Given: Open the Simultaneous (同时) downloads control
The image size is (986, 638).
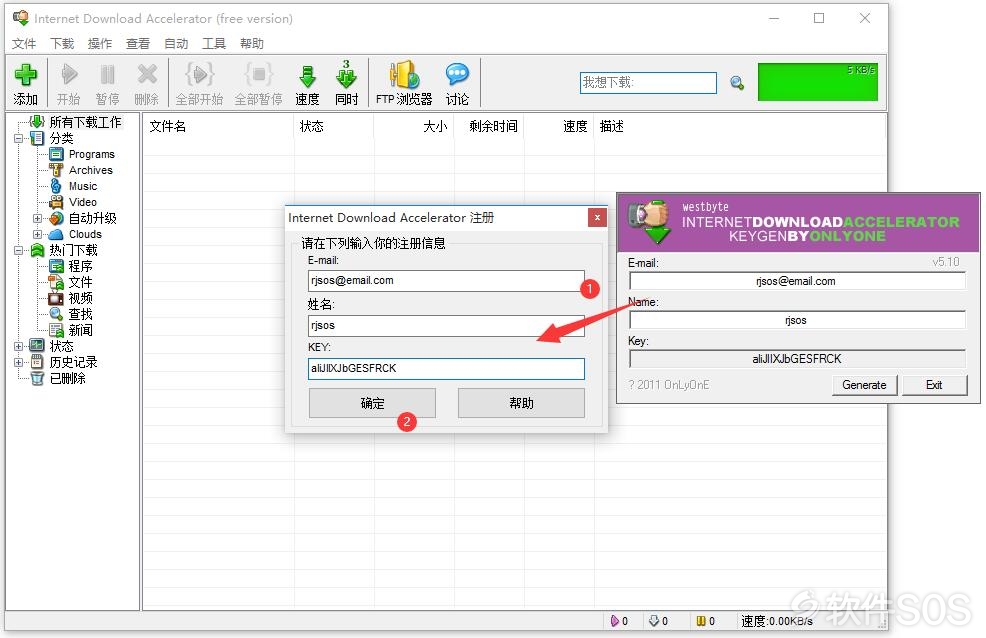Looking at the screenshot, I should click(346, 84).
